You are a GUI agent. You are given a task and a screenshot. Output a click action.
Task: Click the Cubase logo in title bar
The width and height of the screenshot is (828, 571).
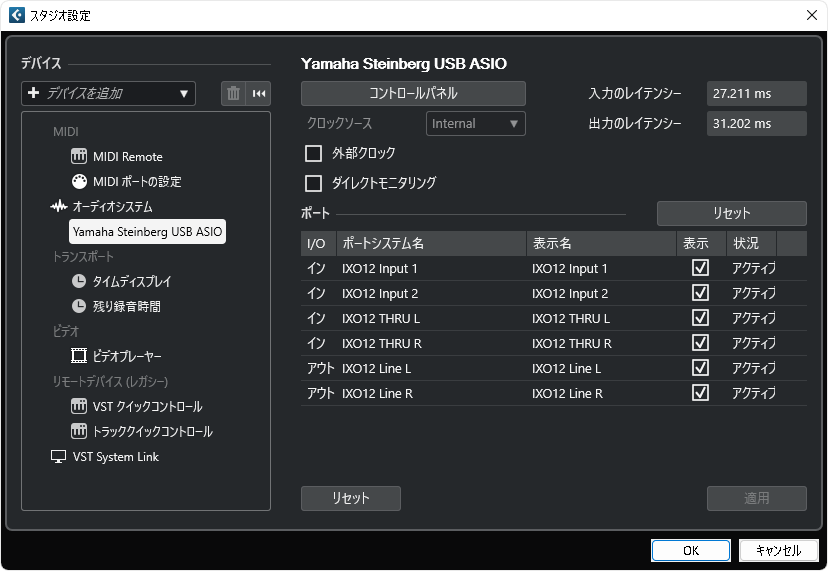[17, 15]
